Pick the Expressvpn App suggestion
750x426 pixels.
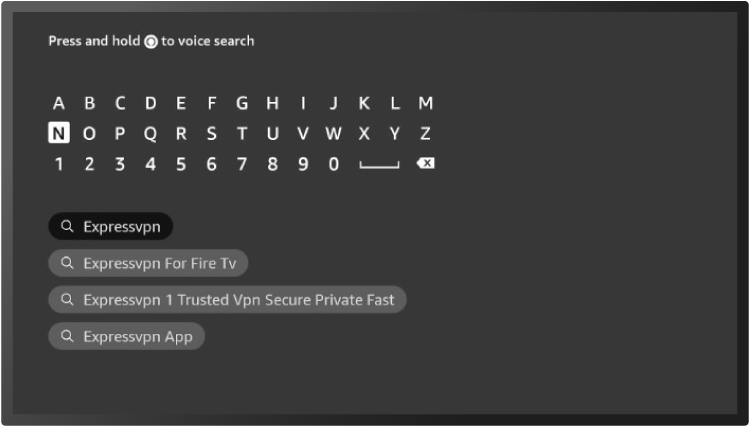tap(127, 336)
